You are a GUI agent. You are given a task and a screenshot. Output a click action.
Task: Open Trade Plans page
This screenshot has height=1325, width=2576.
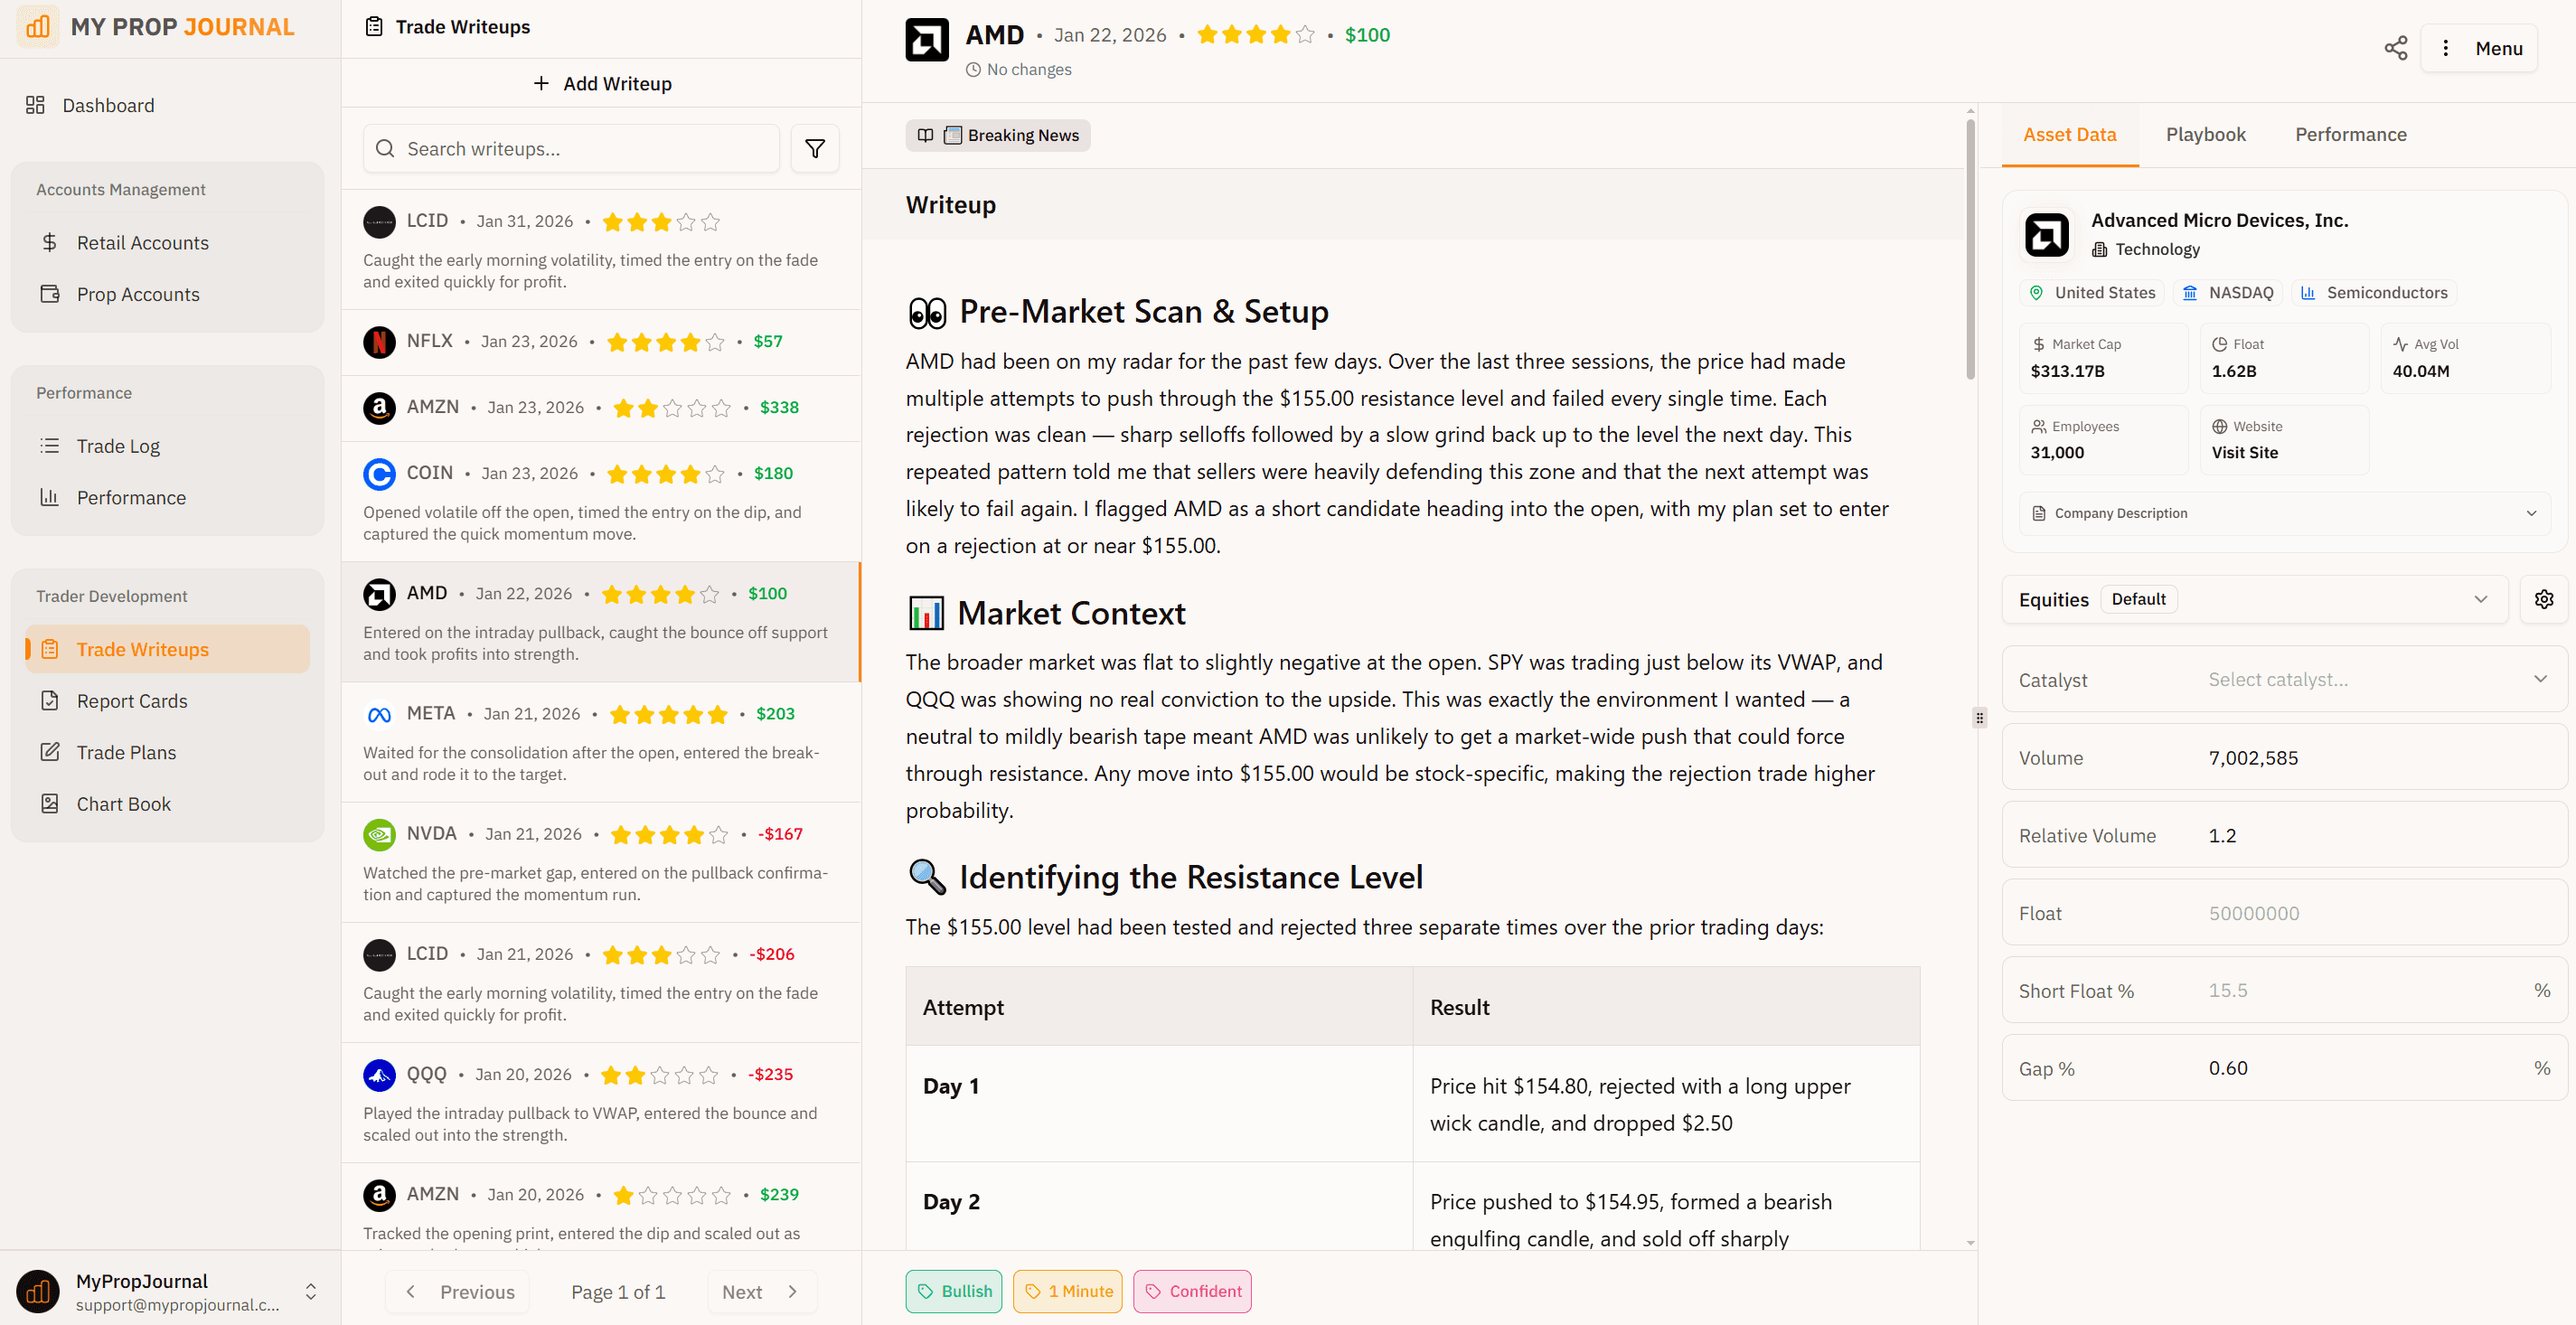pos(168,752)
